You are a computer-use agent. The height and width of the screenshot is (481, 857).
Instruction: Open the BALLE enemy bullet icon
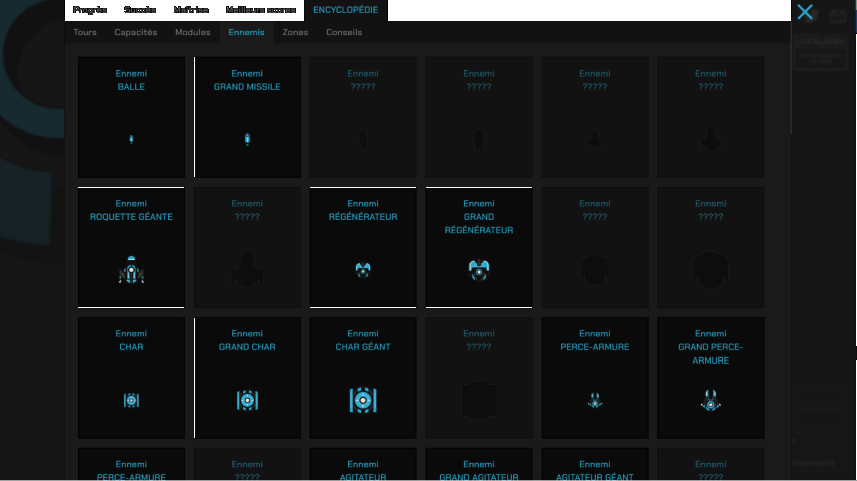(131, 139)
